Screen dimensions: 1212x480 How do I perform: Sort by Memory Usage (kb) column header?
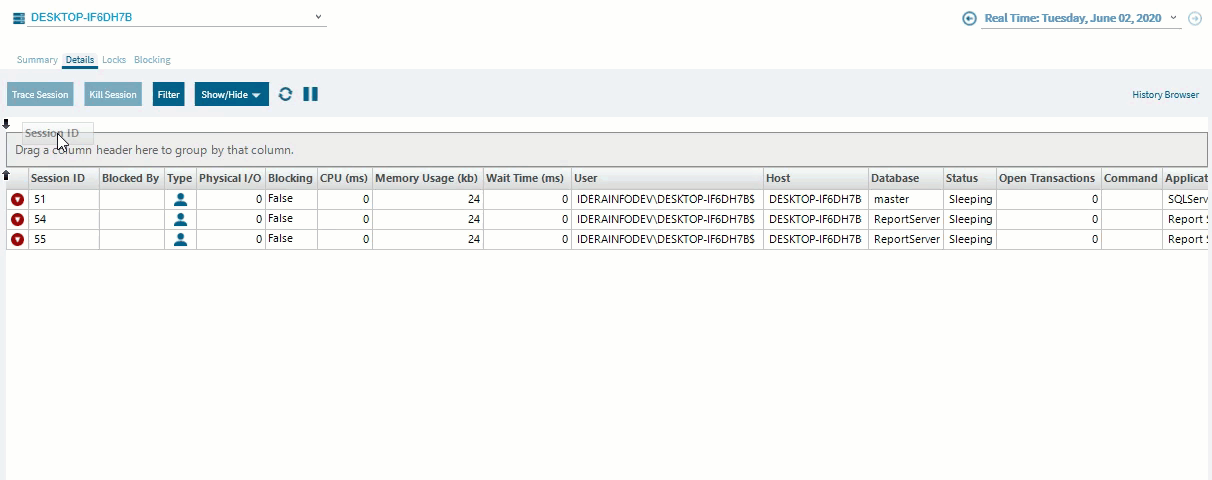coord(426,179)
